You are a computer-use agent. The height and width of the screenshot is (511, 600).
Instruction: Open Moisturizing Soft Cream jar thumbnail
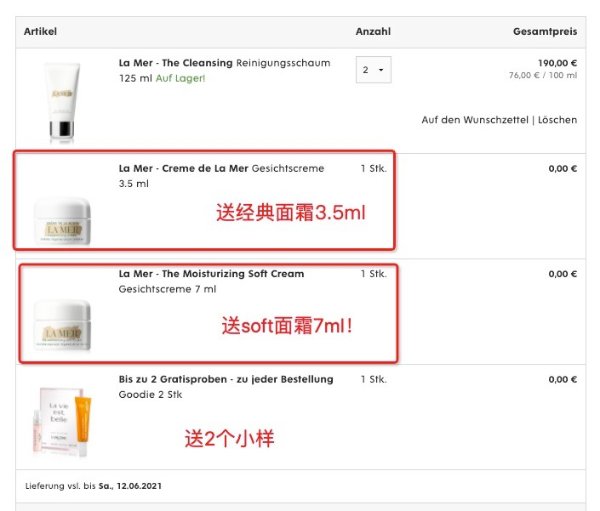62,325
